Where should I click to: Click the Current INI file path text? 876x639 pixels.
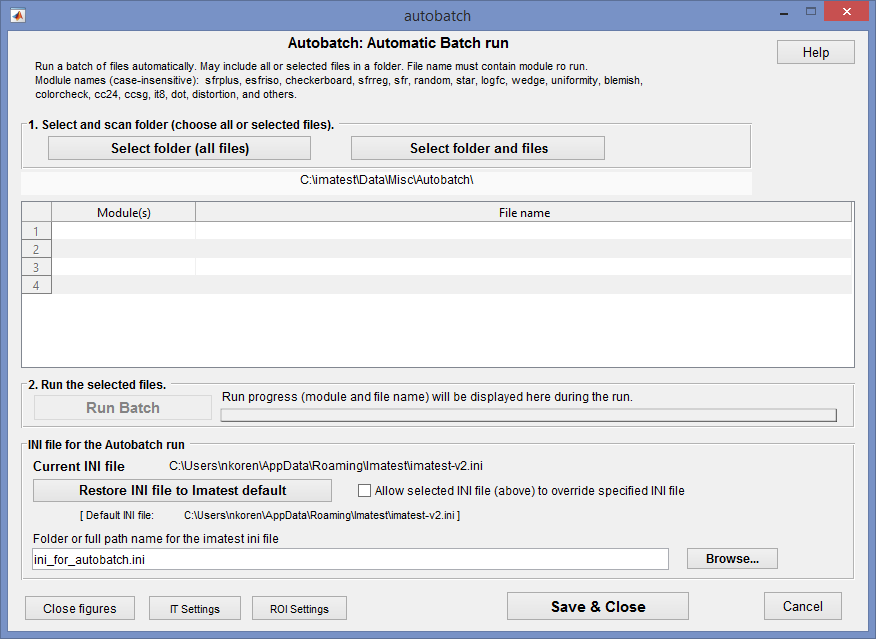326,466
